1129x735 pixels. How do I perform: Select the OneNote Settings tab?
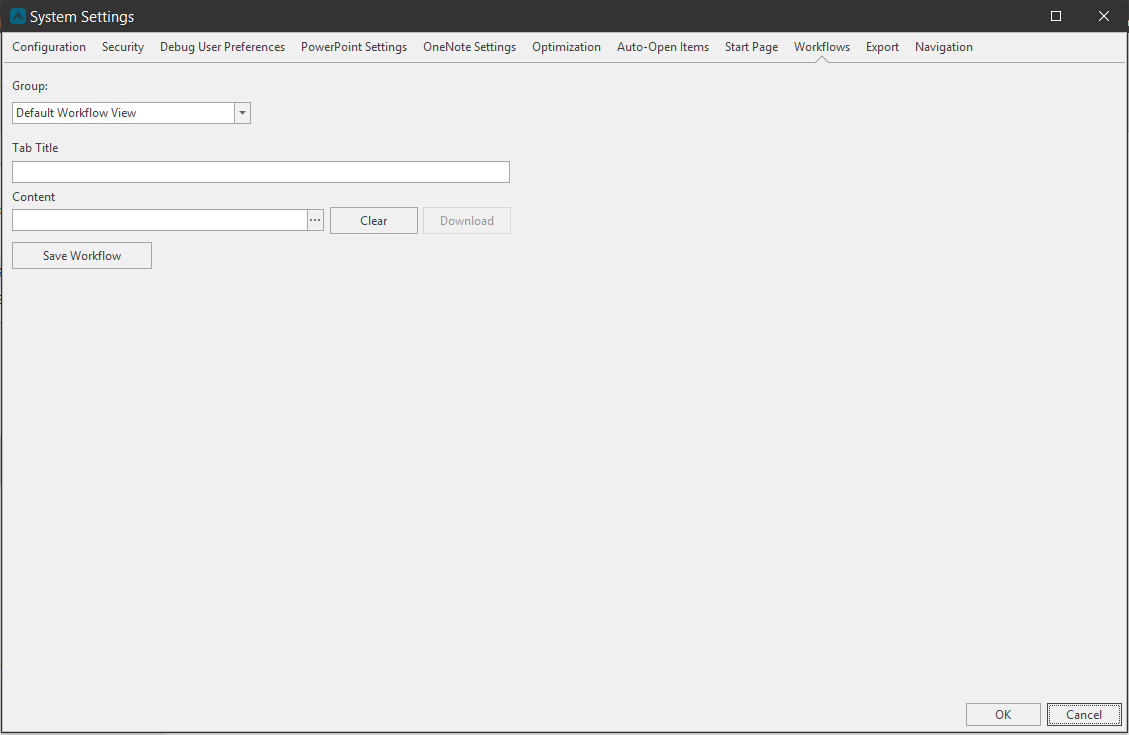[469, 47]
